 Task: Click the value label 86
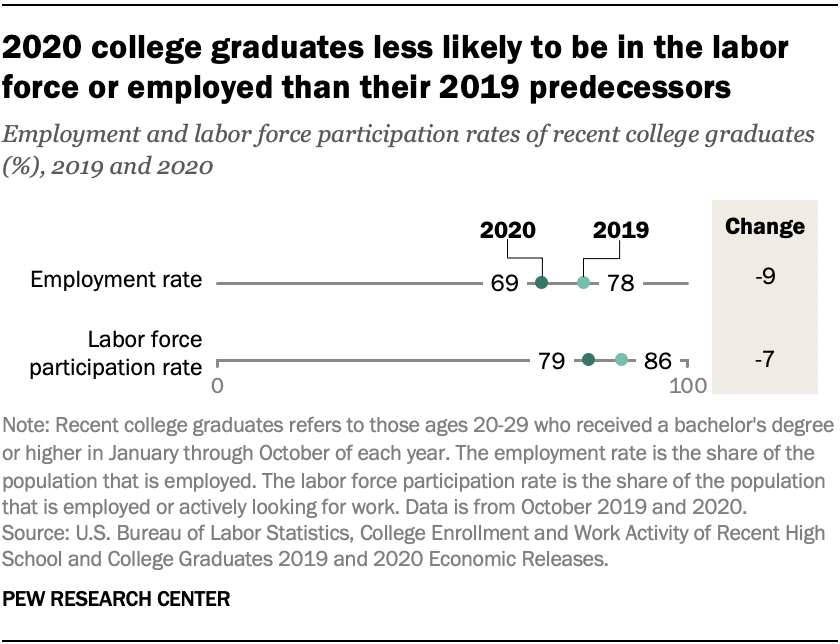click(x=658, y=361)
